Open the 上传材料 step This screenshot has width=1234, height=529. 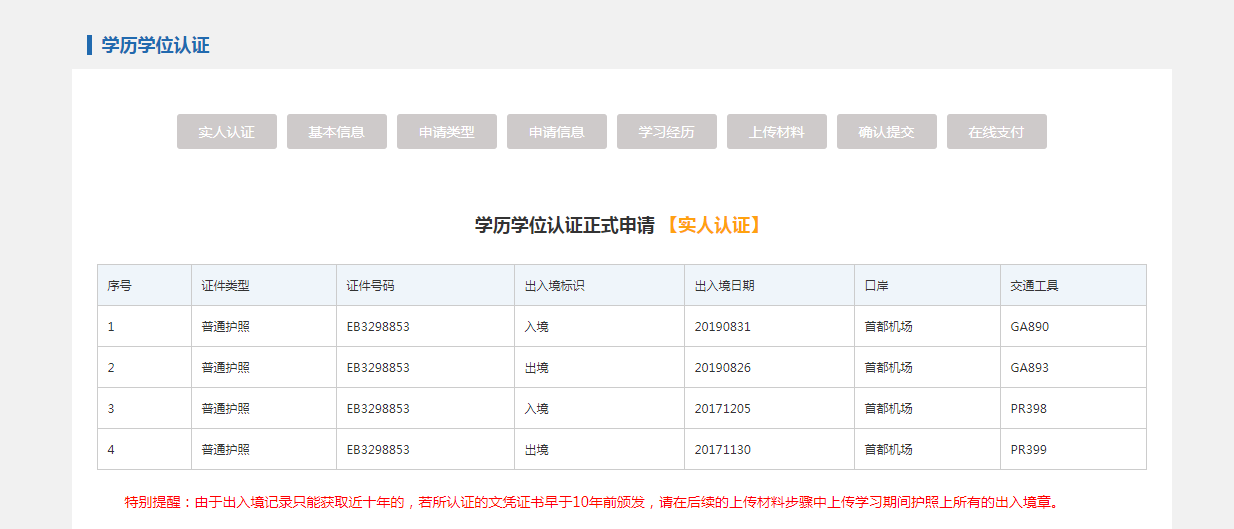pos(776,132)
